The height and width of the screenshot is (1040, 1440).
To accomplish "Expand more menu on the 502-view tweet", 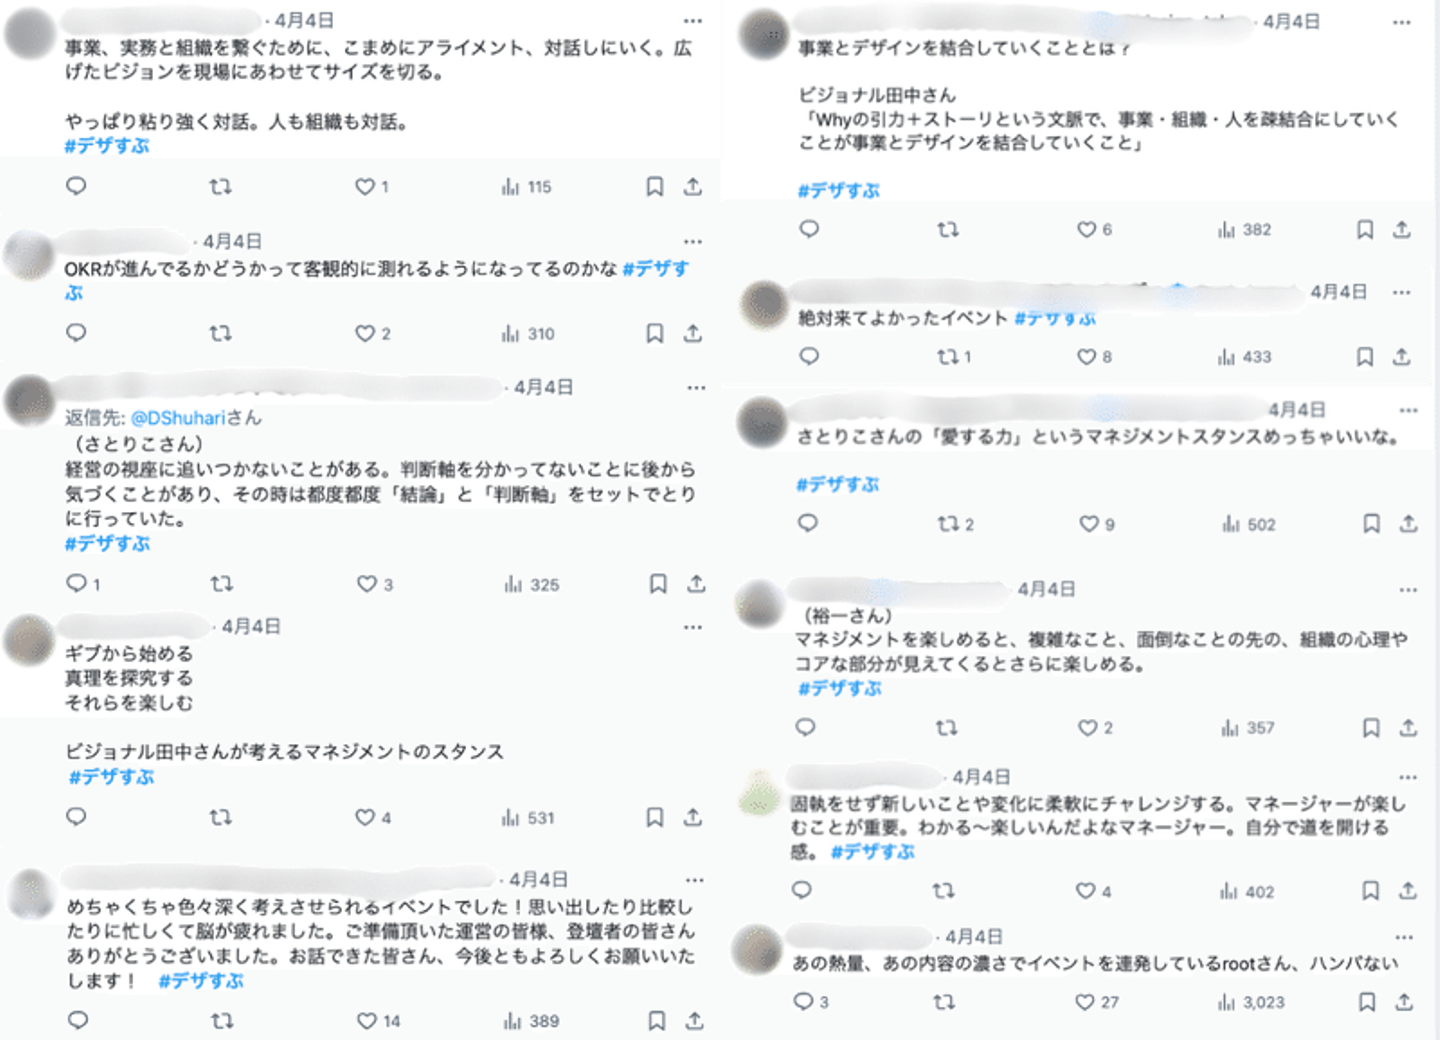I will point(1408,410).
